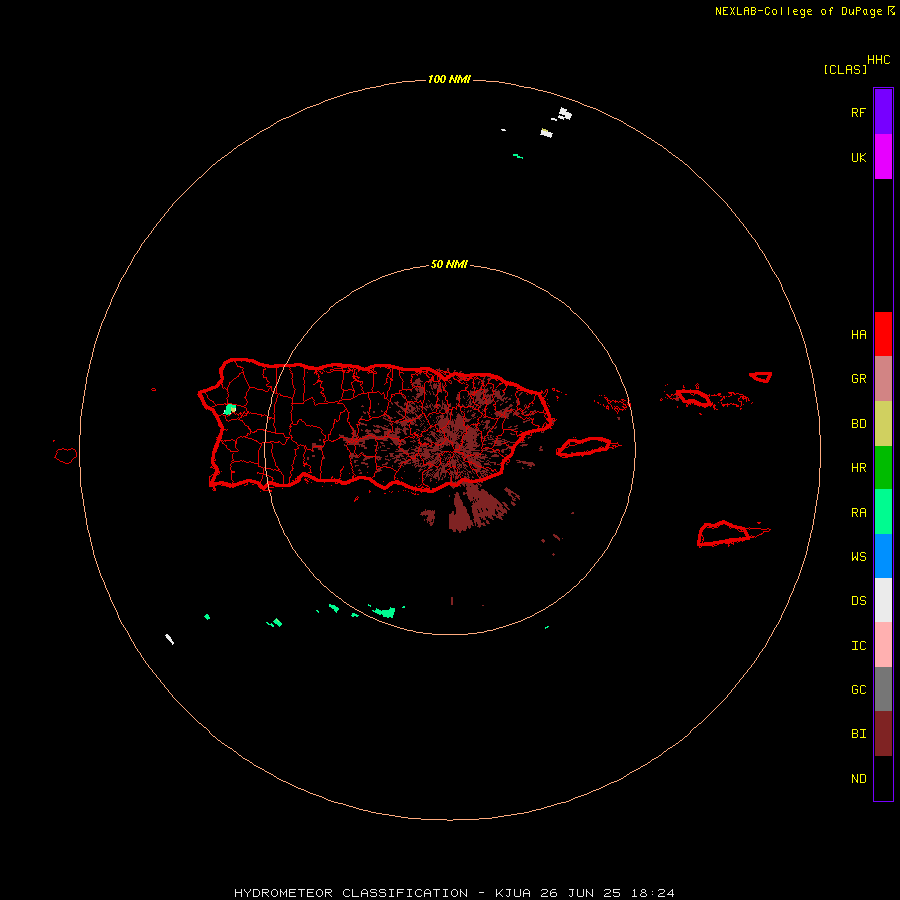Image resolution: width=900 pixels, height=900 pixels.
Task: Click the largest green rain echo south of island
Action: [x=385, y=612]
